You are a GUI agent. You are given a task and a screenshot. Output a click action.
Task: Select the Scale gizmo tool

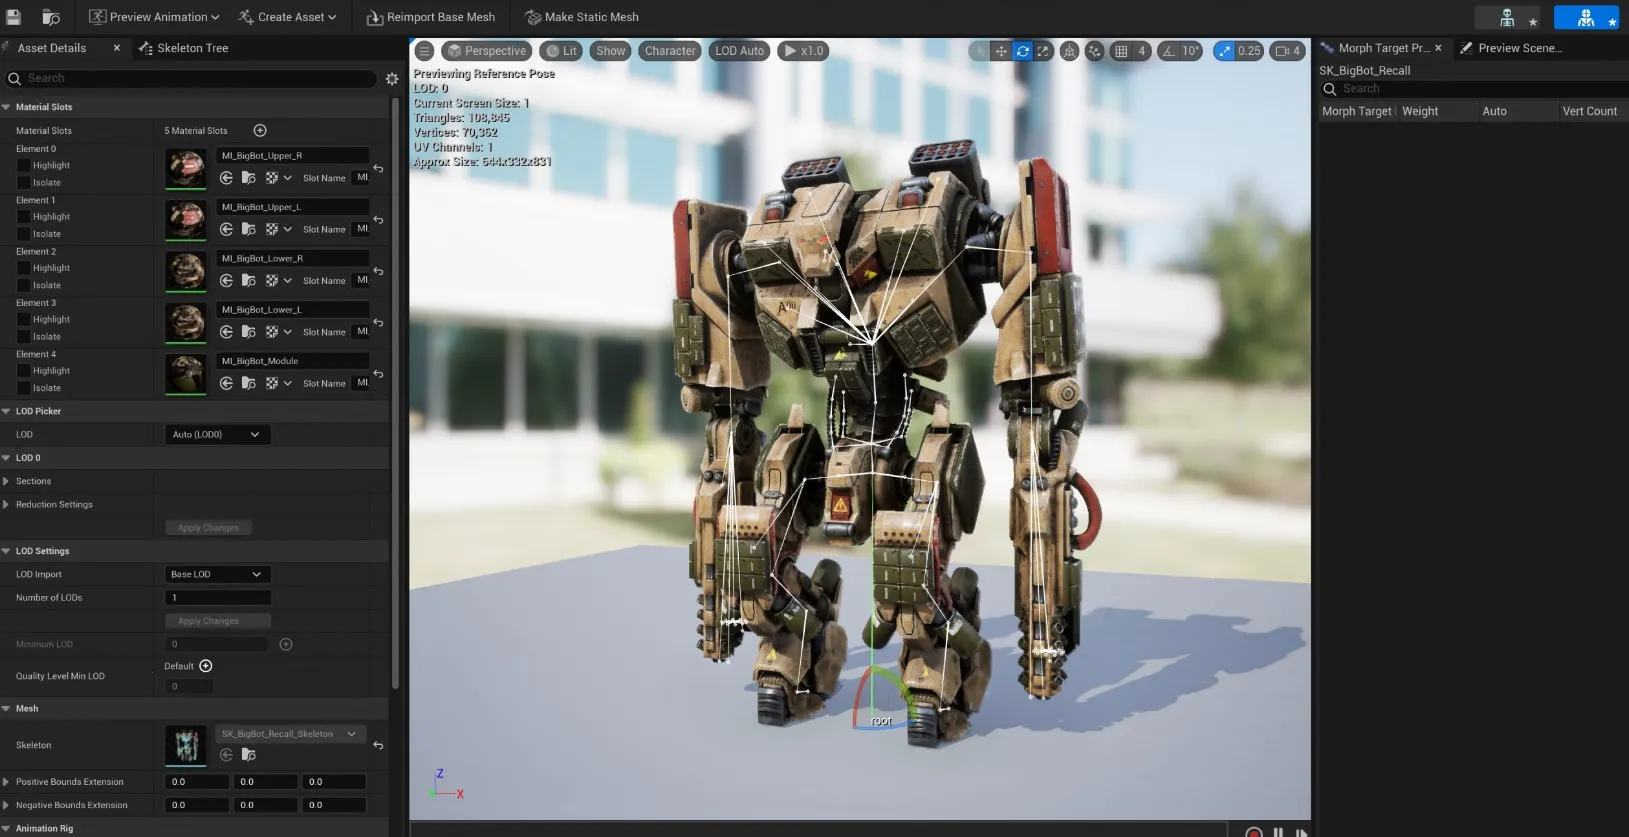click(1043, 51)
